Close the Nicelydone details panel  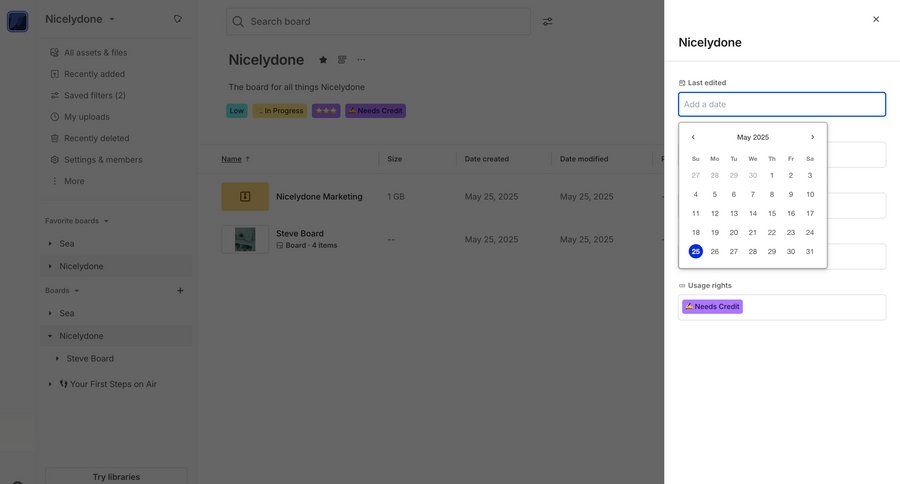click(876, 19)
